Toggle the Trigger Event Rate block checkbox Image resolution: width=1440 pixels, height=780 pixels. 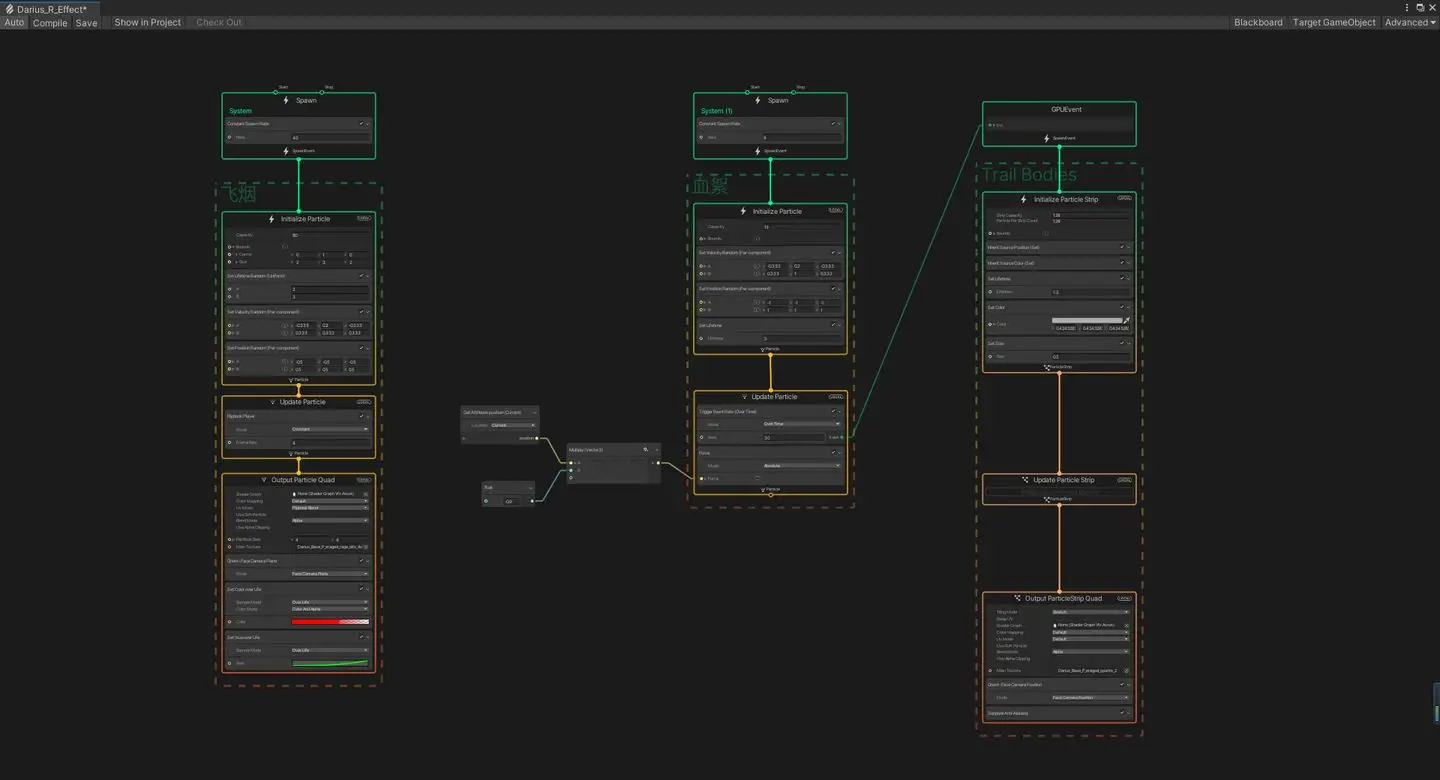[x=833, y=411]
